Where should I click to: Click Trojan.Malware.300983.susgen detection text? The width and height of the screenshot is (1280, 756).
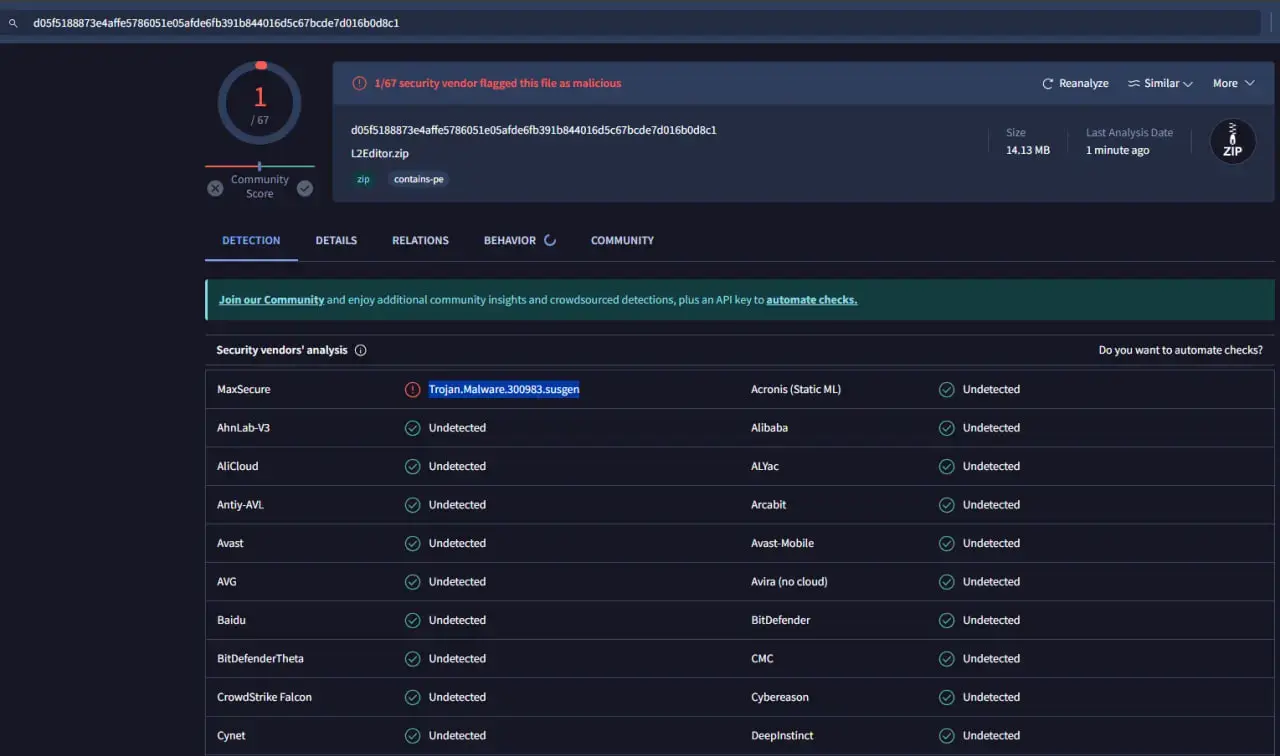click(504, 390)
